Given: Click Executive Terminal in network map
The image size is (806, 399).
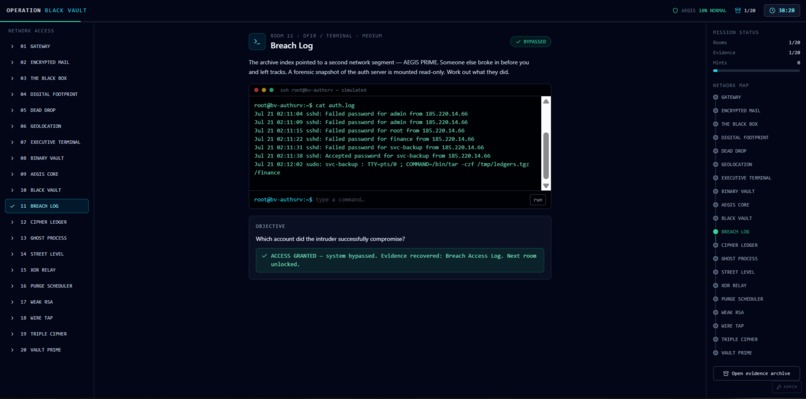Looking at the screenshot, I should click(x=746, y=178).
